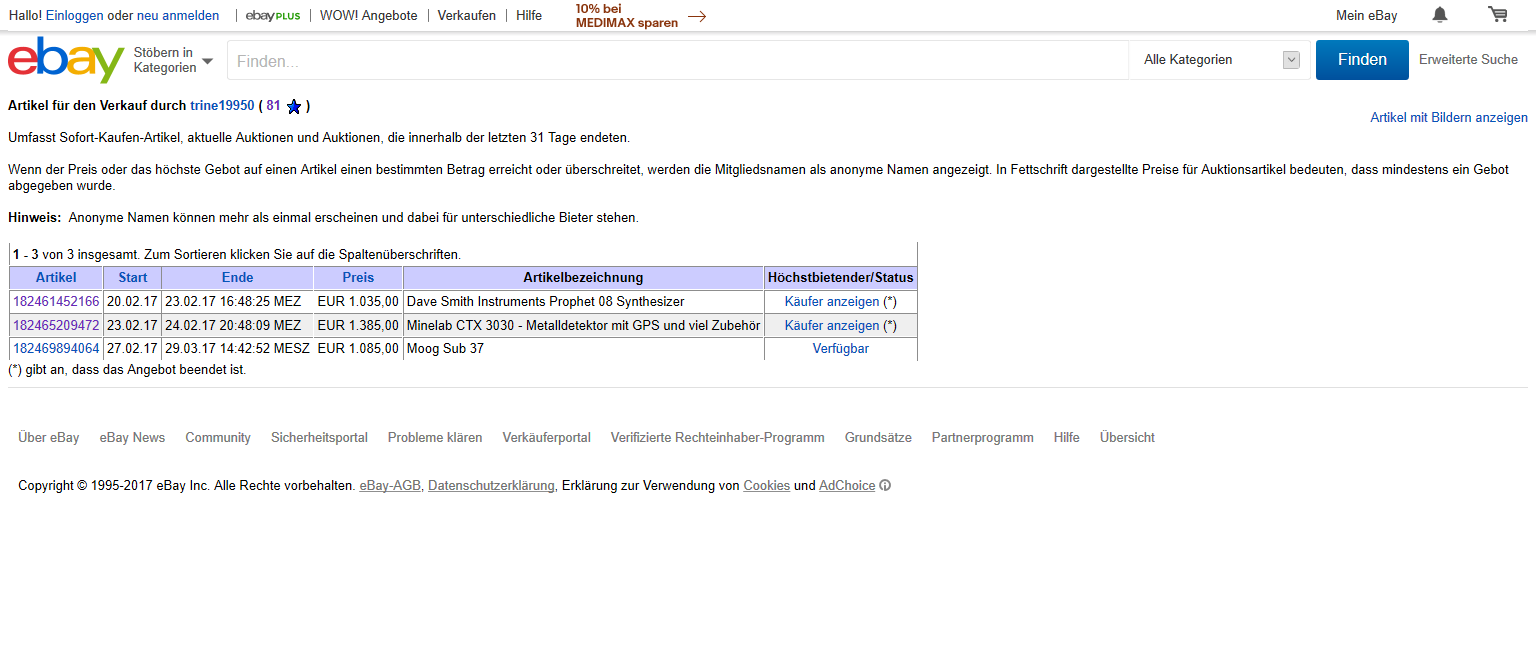Expand the Mein eBay menu
Screen dimensions: 1536x653
1366,16
